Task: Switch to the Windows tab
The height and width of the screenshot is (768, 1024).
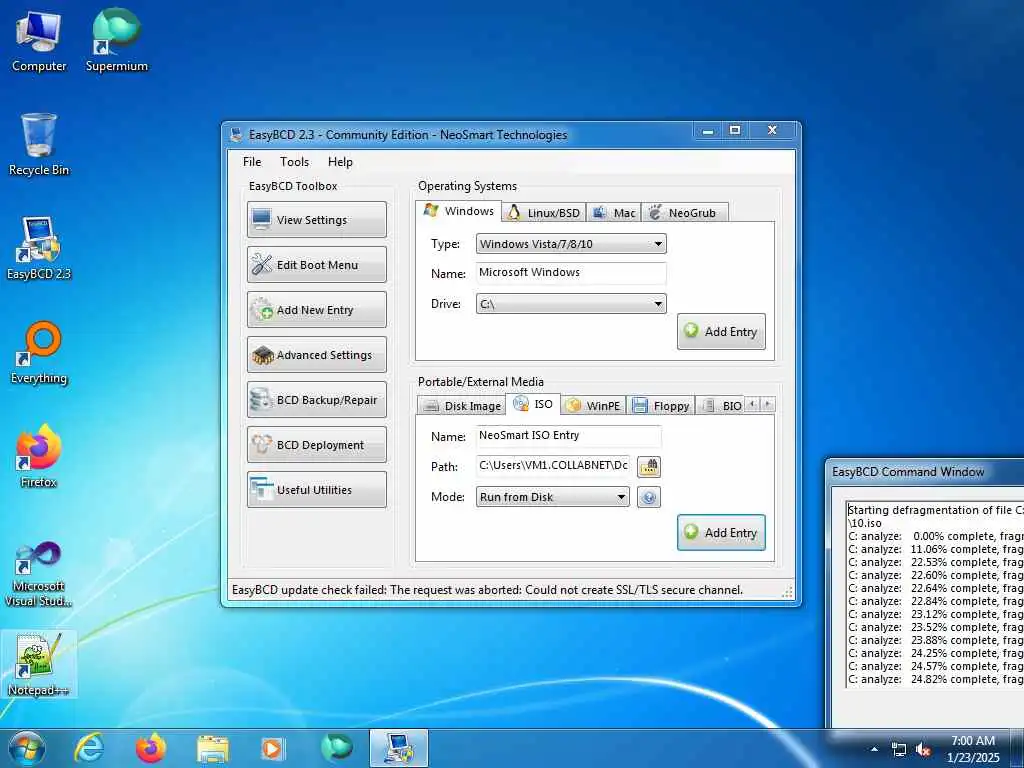Action: click(458, 211)
